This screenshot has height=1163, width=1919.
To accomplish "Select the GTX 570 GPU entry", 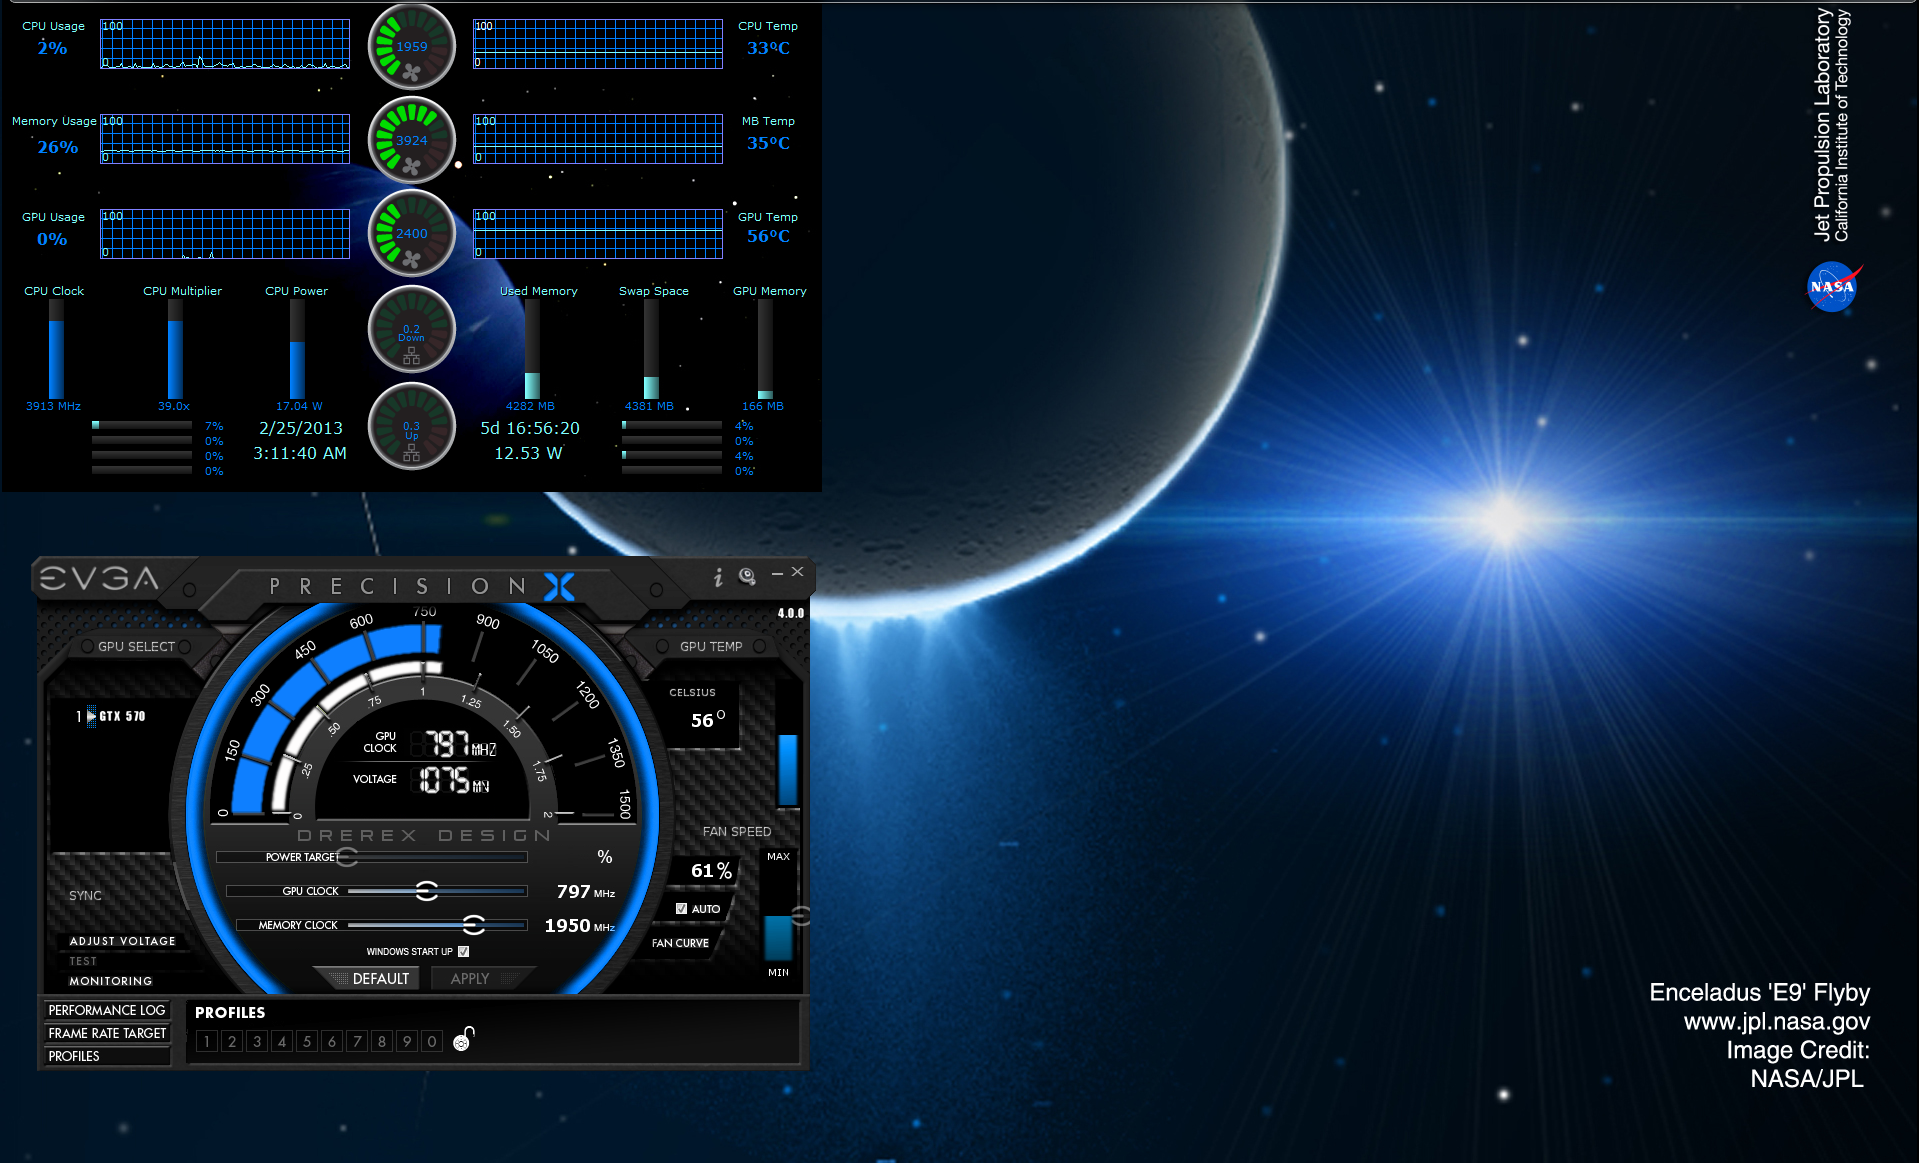I will point(111,716).
